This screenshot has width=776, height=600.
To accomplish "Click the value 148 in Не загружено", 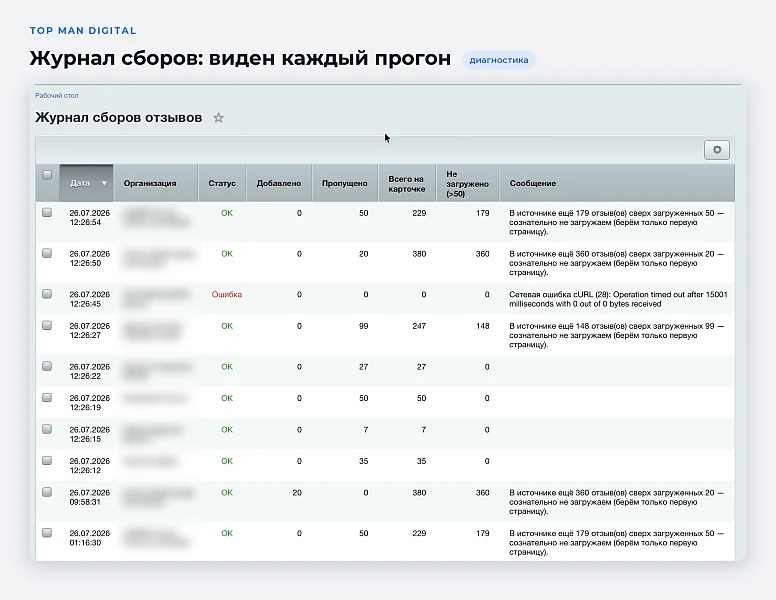I will point(483,326).
